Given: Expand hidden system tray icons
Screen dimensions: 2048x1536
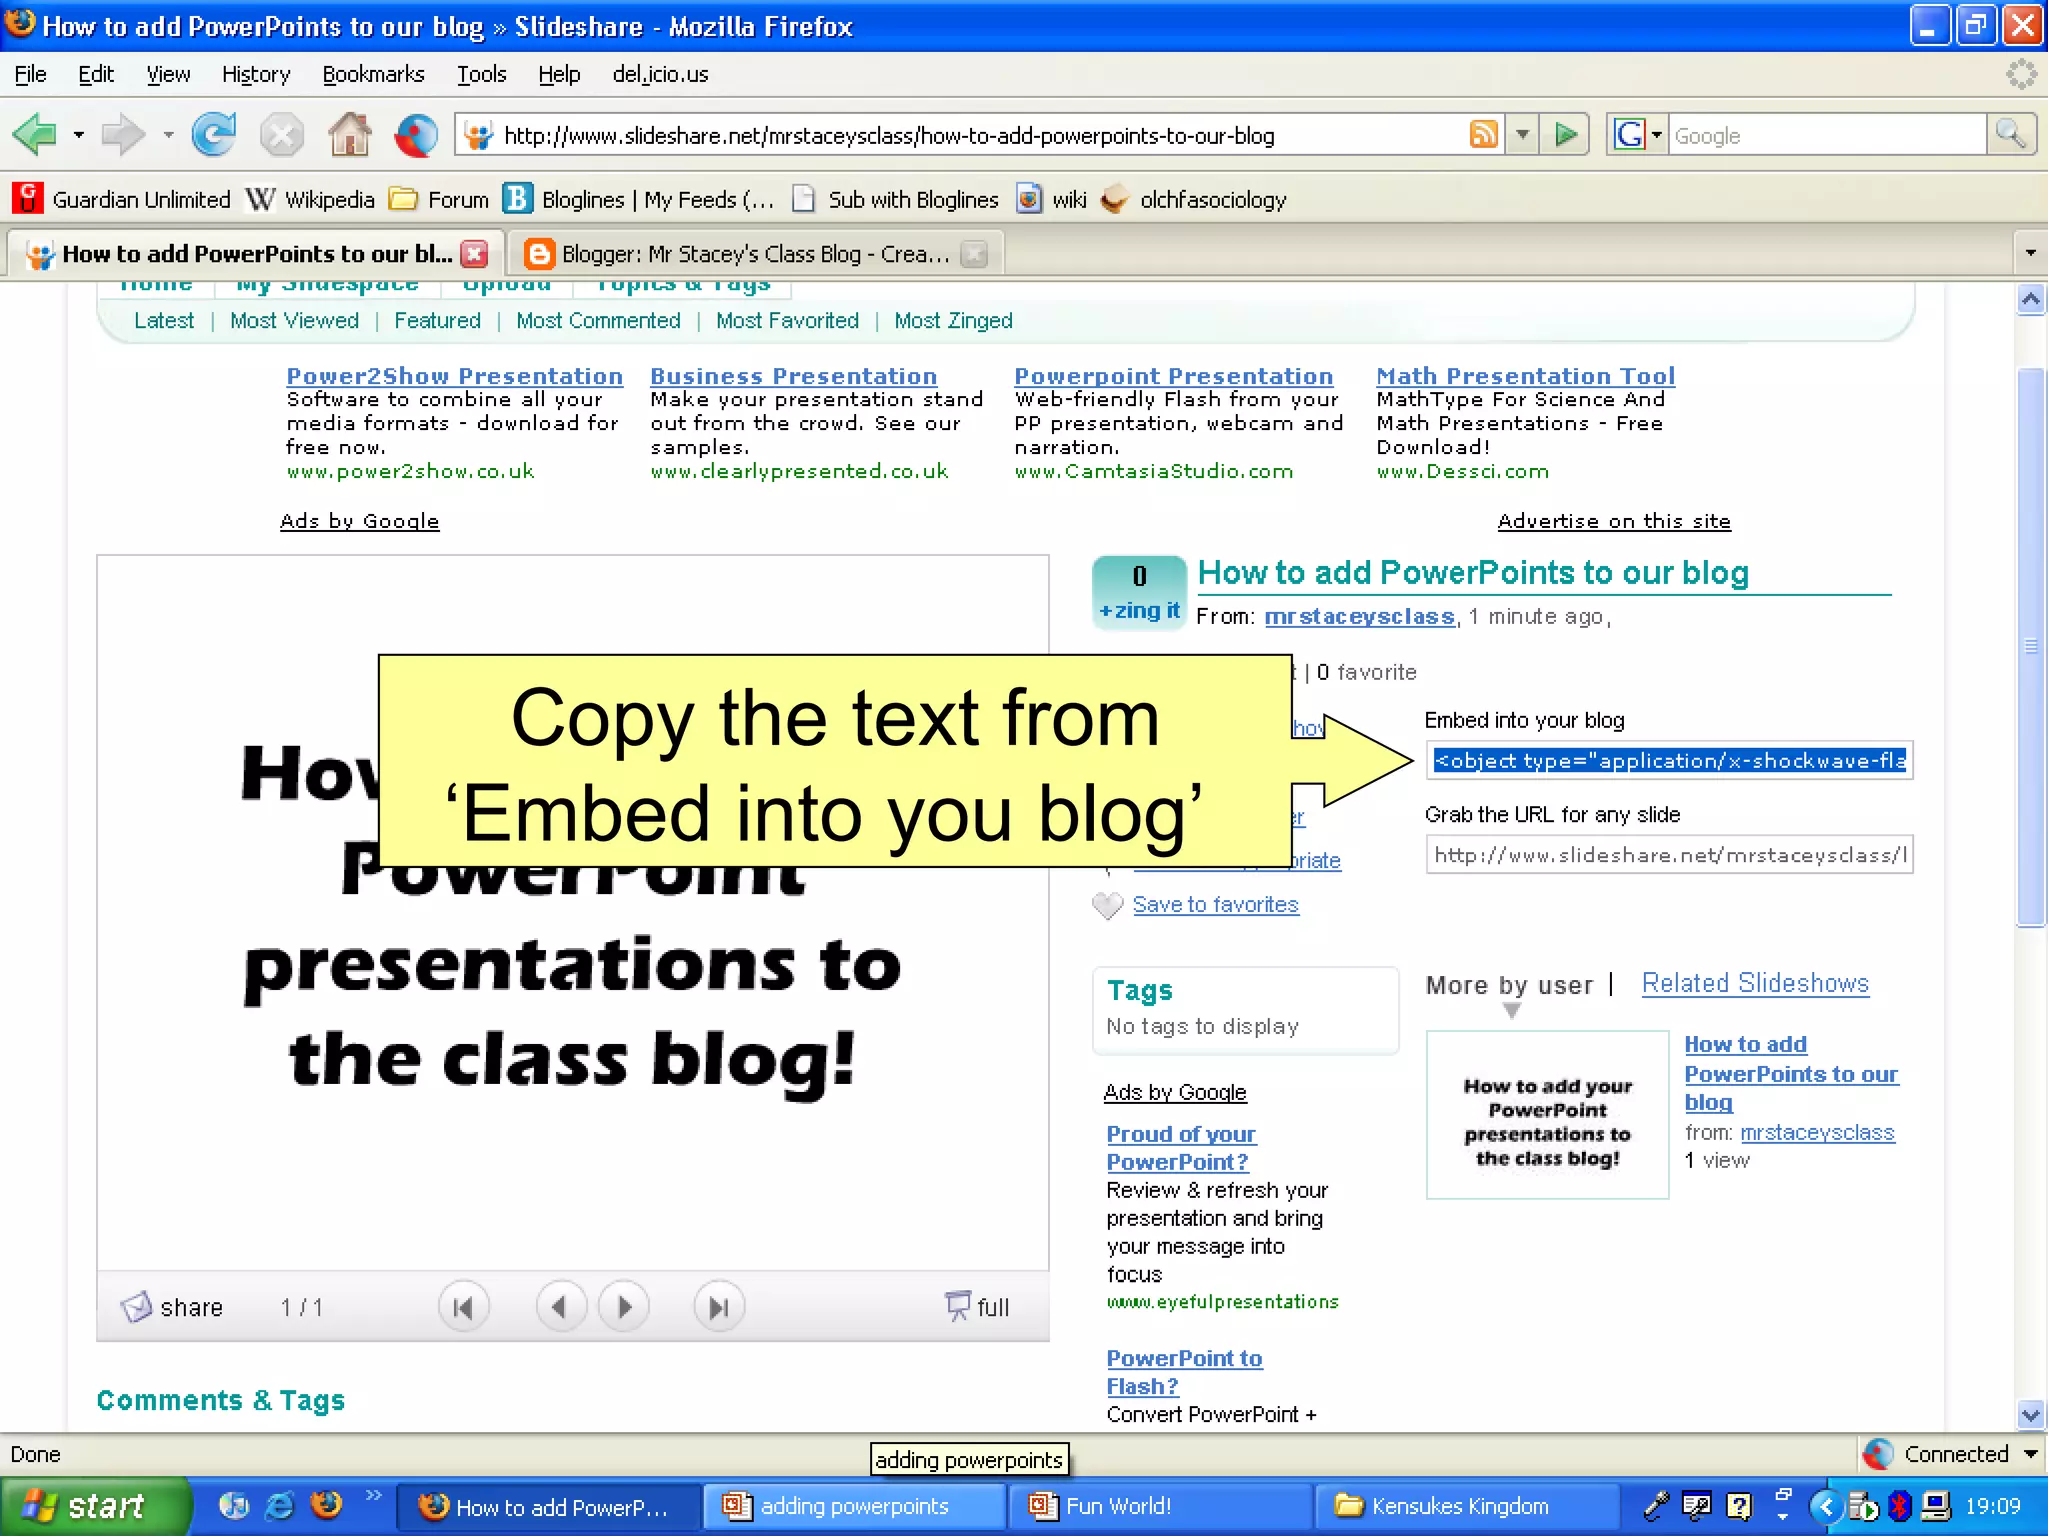Looking at the screenshot, I should 1826,1506.
